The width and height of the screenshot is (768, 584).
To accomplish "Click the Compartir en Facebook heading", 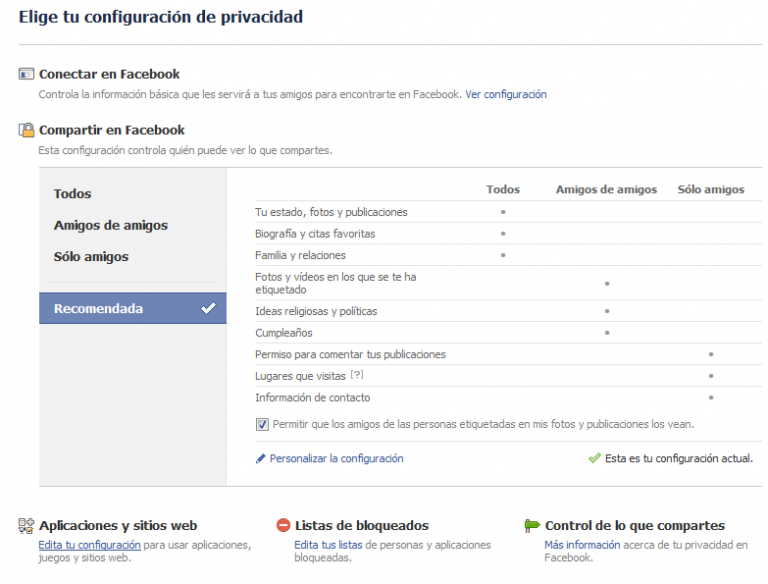I will click(x=112, y=130).
